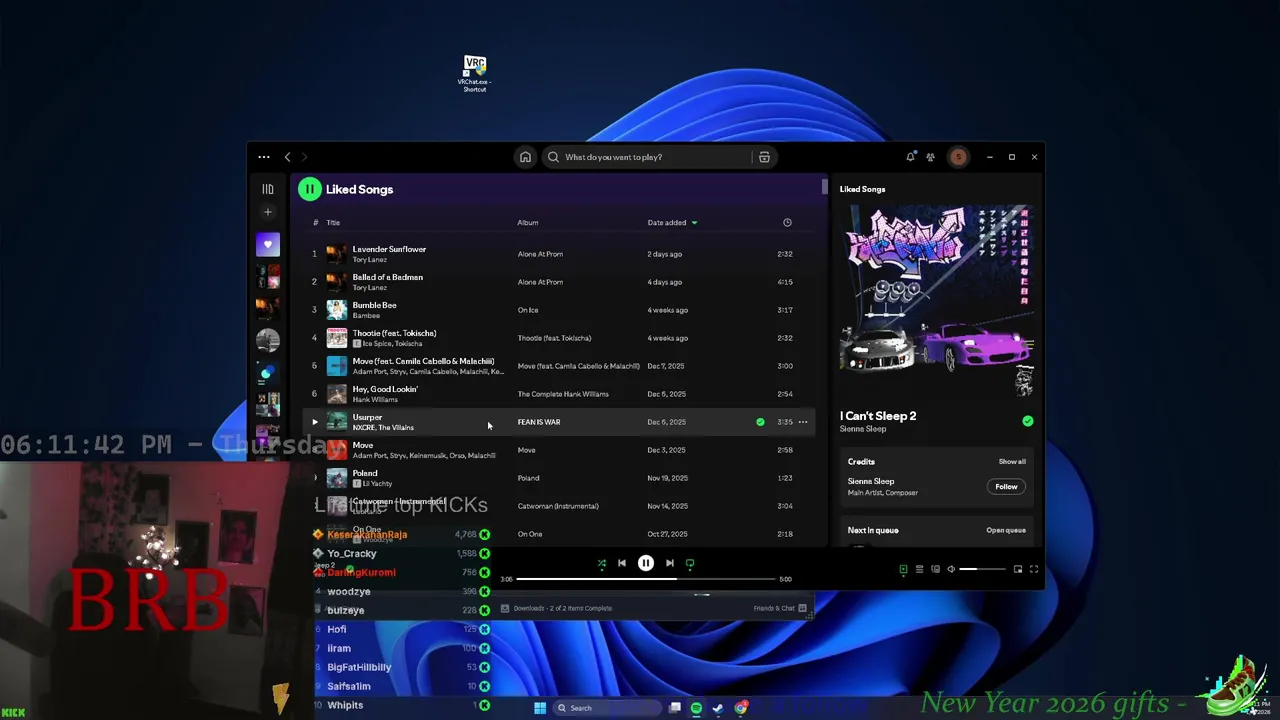The width and height of the screenshot is (1280, 720).
Task: Adjust the Spotify volume slider
Action: (983, 569)
